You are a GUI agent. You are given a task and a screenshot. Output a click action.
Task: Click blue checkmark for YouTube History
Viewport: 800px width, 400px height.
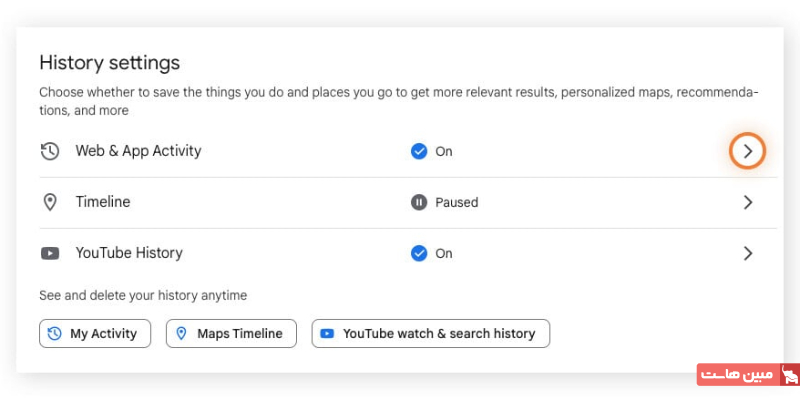[x=419, y=253]
